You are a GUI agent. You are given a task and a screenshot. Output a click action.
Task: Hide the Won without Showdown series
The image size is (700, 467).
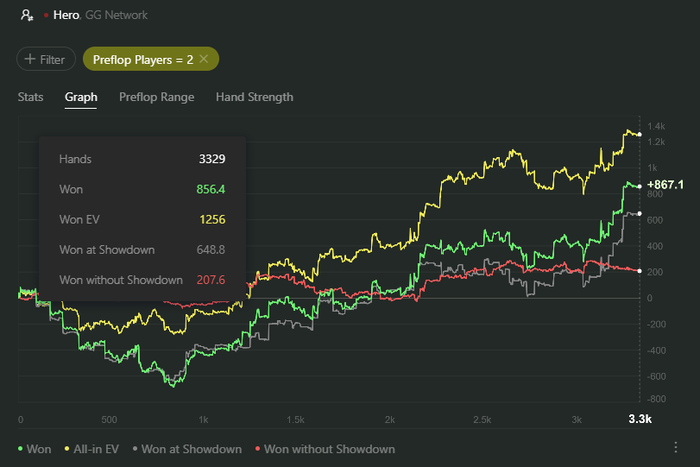[325, 449]
